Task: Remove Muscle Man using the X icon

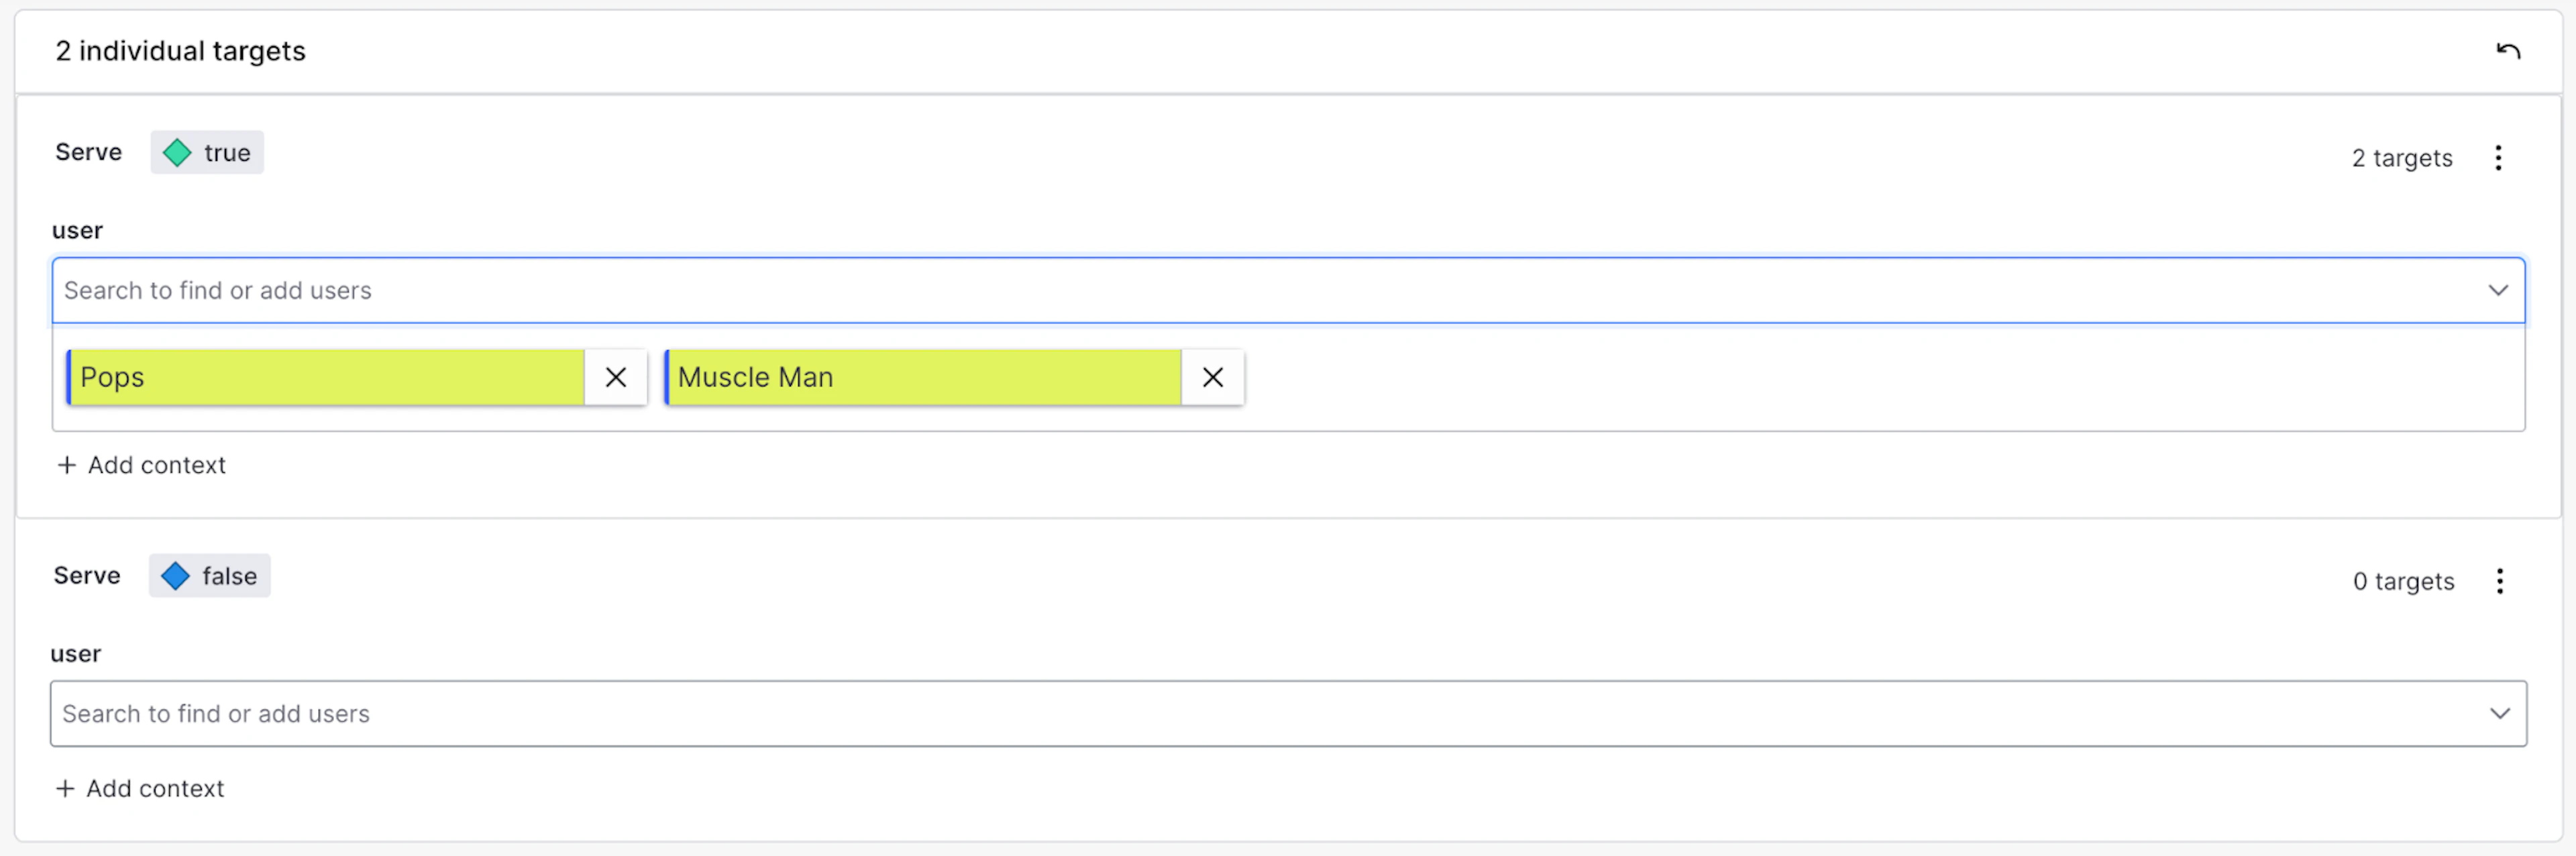Action: click(1212, 377)
